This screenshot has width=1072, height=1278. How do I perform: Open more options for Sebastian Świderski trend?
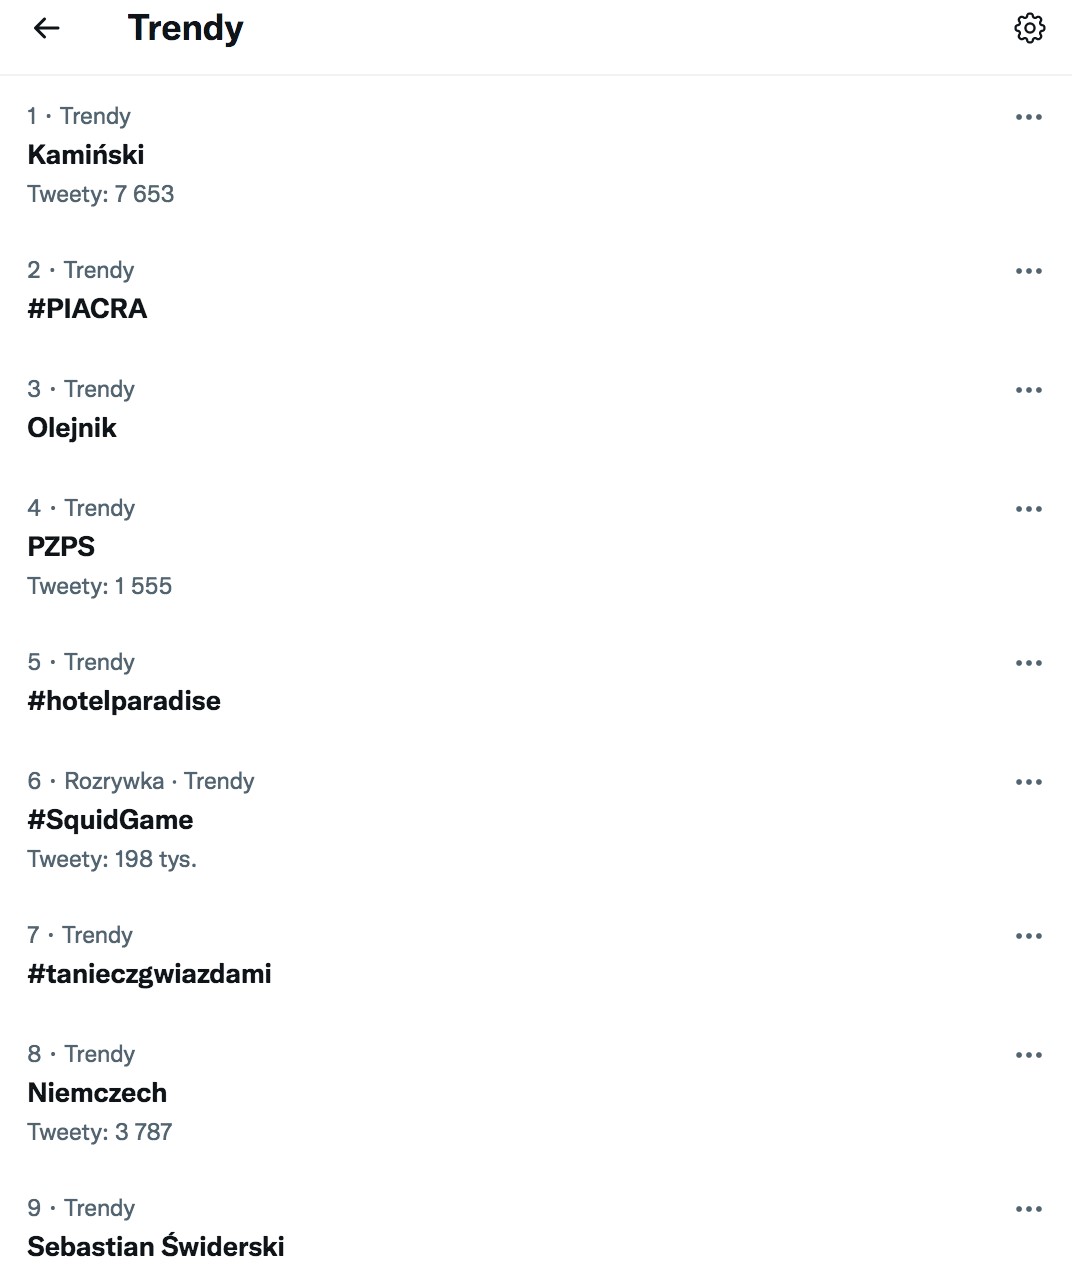[x=1028, y=1209]
